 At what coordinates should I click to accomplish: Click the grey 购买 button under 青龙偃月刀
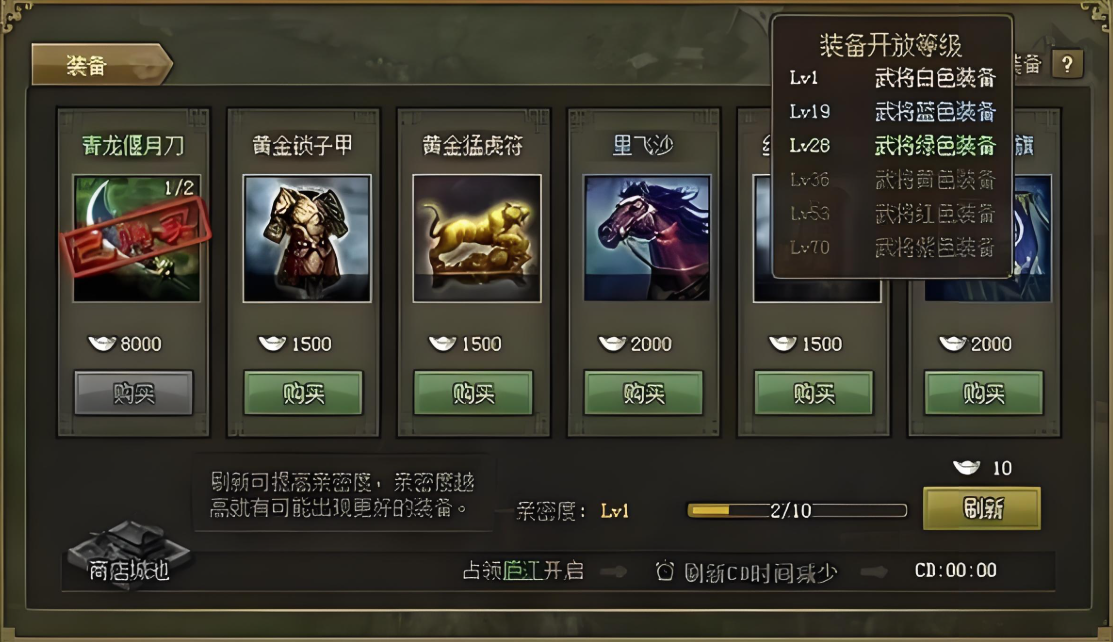(x=133, y=393)
